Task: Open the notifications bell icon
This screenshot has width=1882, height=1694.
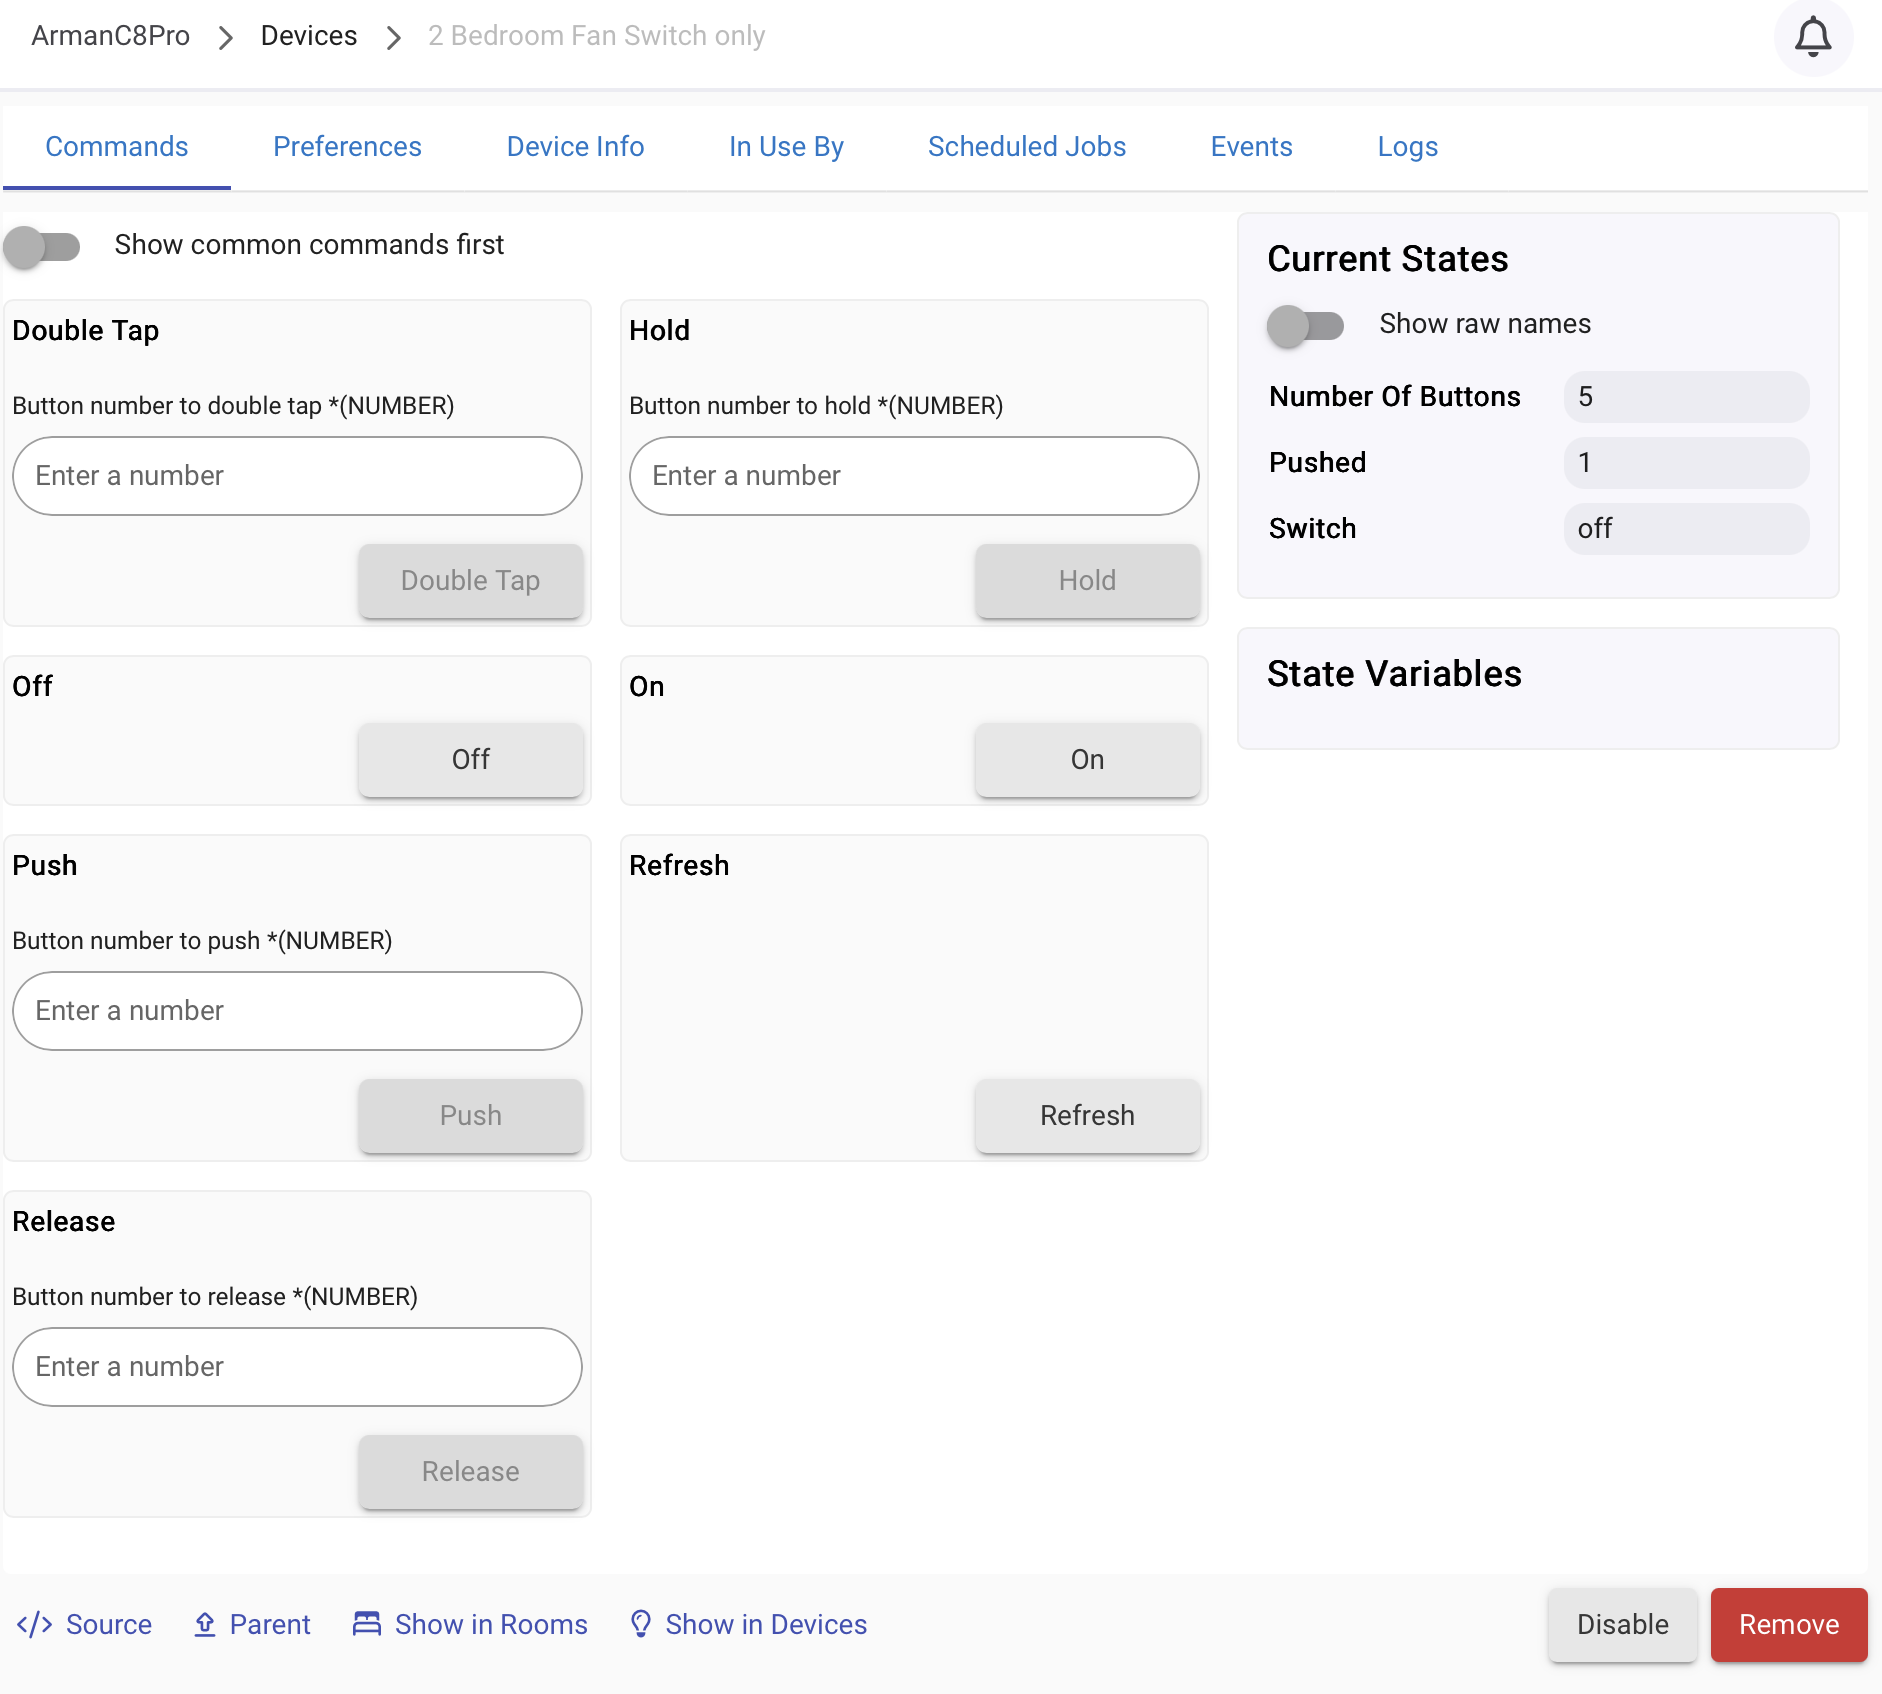Action: 1812,37
